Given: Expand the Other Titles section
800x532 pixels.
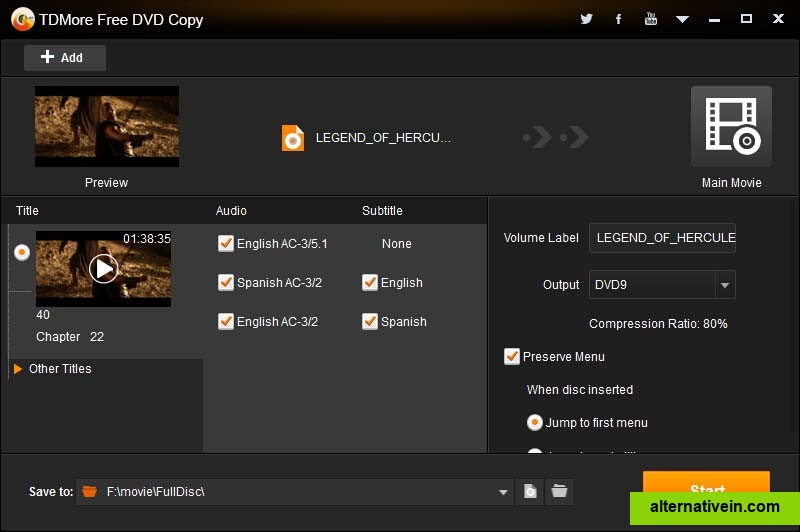Looking at the screenshot, I should 18,369.
